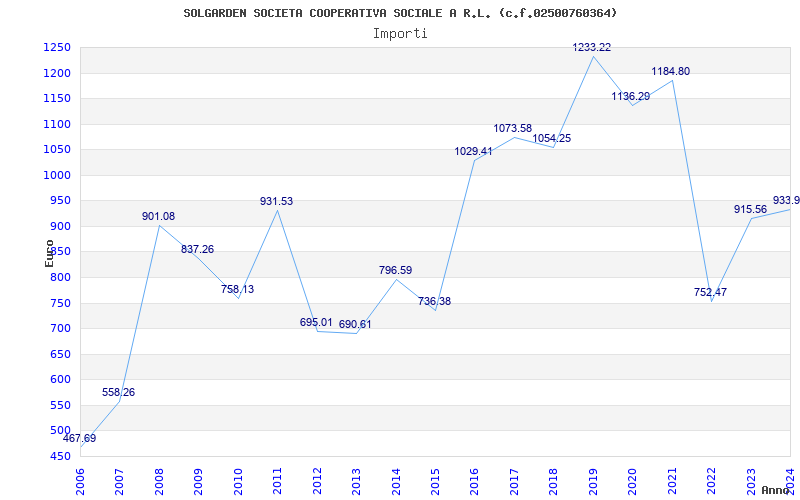Select the 1073.58 data label
Viewport: 800px width, 500px height.
point(513,129)
